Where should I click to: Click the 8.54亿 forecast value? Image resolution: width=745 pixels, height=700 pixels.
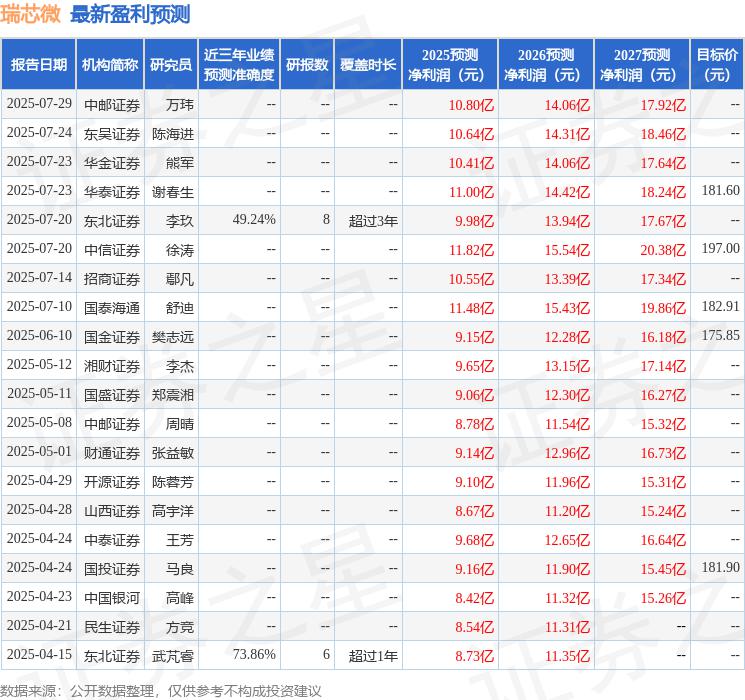tap(474, 627)
